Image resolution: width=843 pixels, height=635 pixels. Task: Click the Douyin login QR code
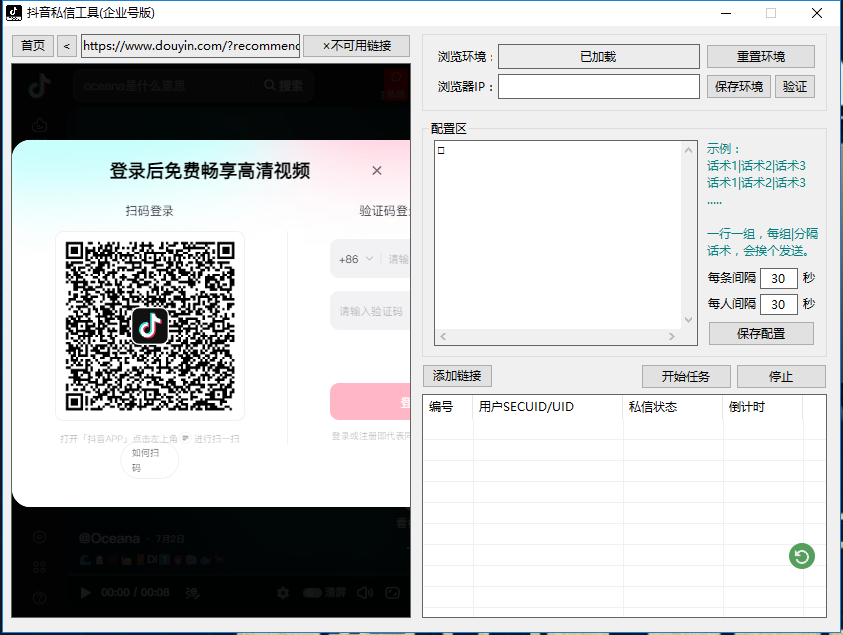(x=150, y=326)
